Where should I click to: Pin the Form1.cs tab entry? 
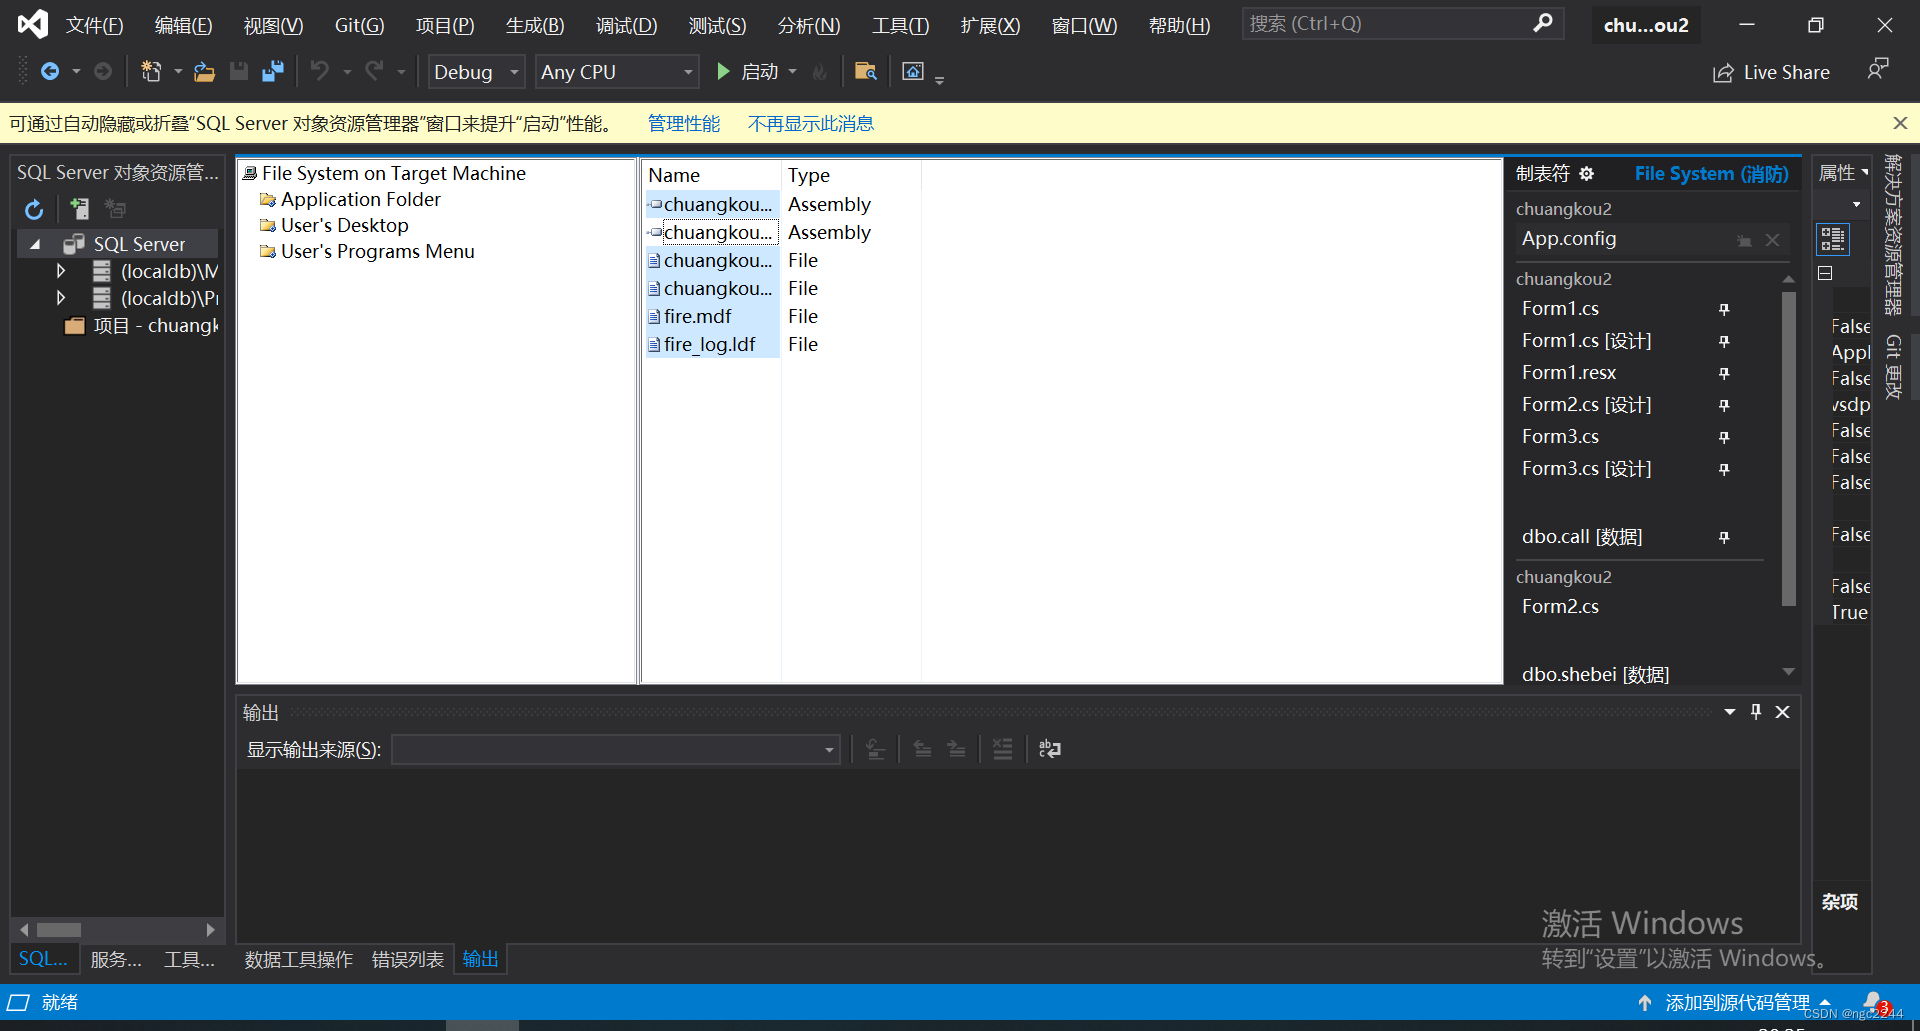click(x=1724, y=309)
